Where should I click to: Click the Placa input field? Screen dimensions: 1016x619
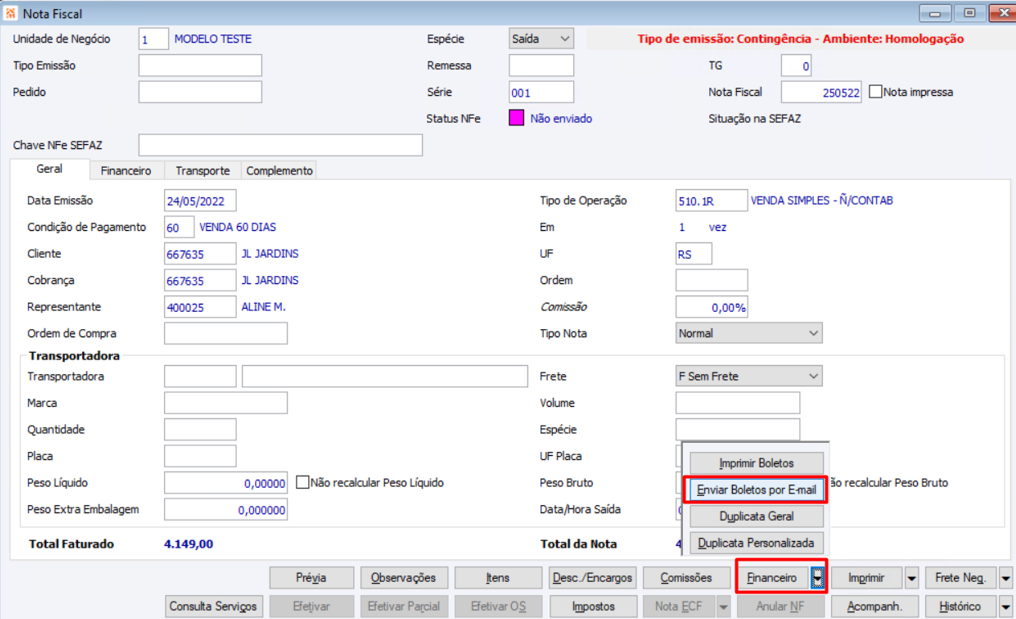click(x=200, y=456)
